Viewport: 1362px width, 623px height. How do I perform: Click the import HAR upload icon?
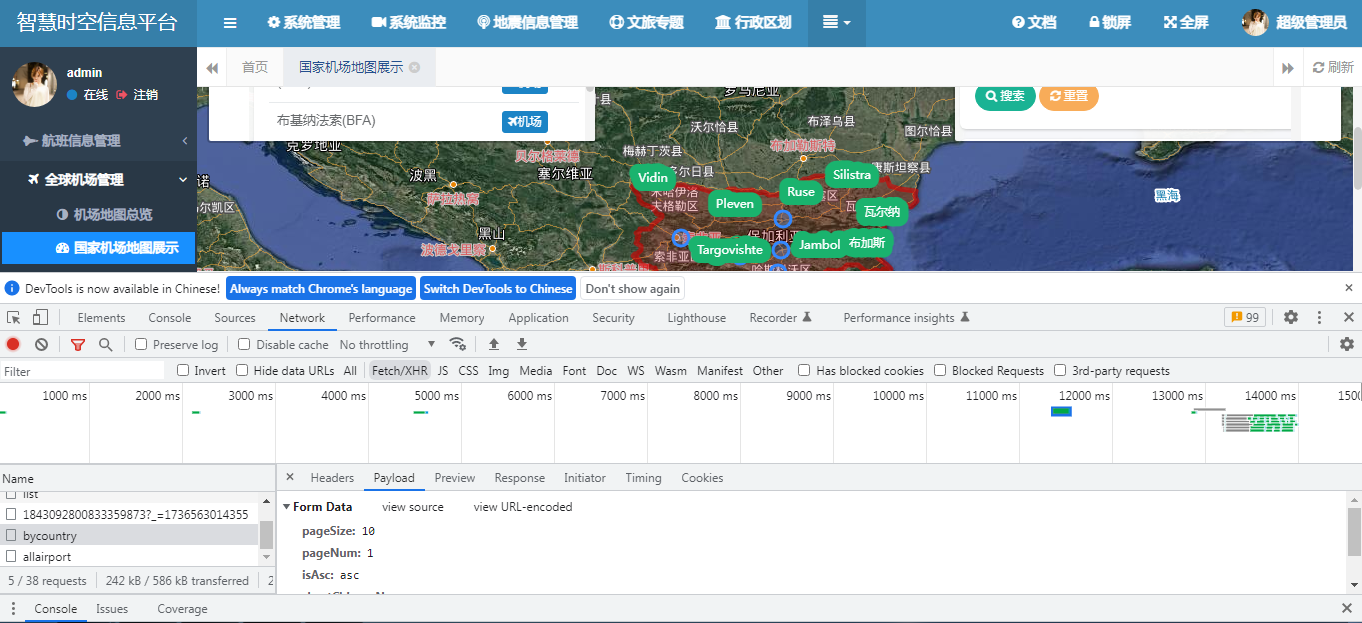tap(494, 344)
